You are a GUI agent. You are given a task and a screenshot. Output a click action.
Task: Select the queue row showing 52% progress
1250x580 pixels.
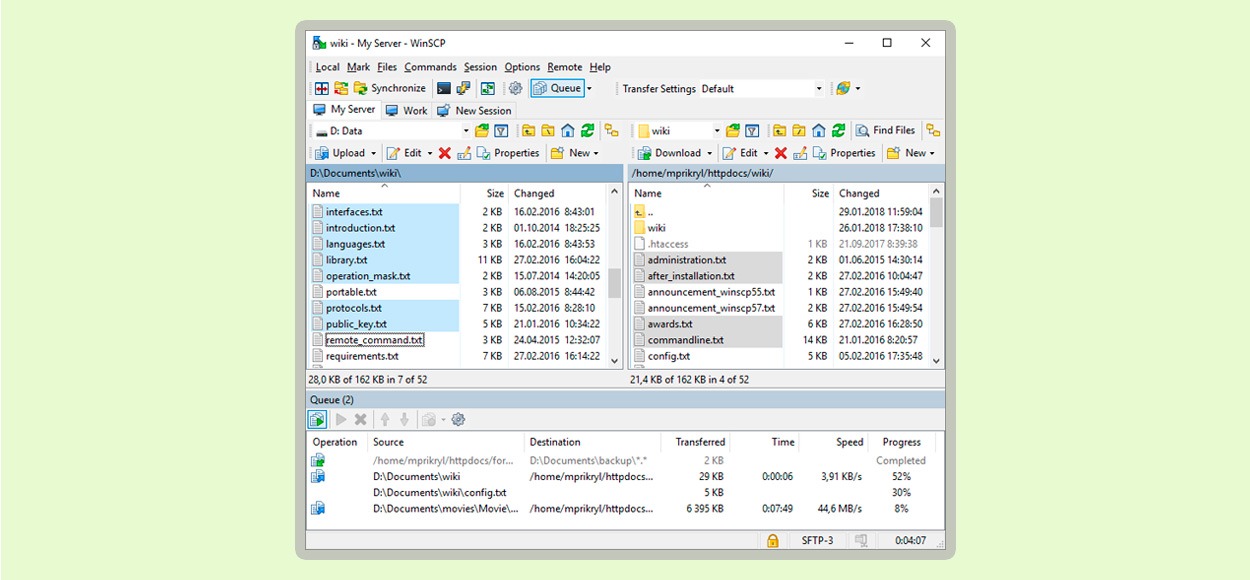tap(624, 476)
